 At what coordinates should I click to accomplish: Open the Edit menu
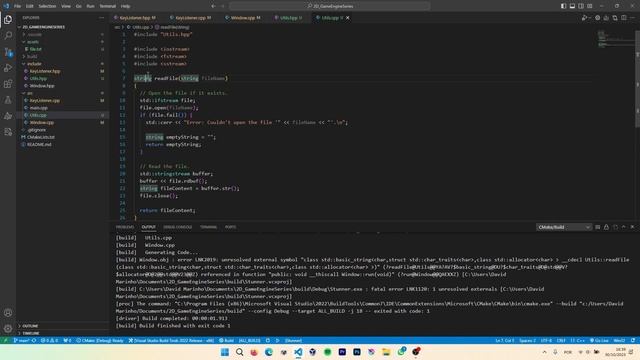pos(30,6)
